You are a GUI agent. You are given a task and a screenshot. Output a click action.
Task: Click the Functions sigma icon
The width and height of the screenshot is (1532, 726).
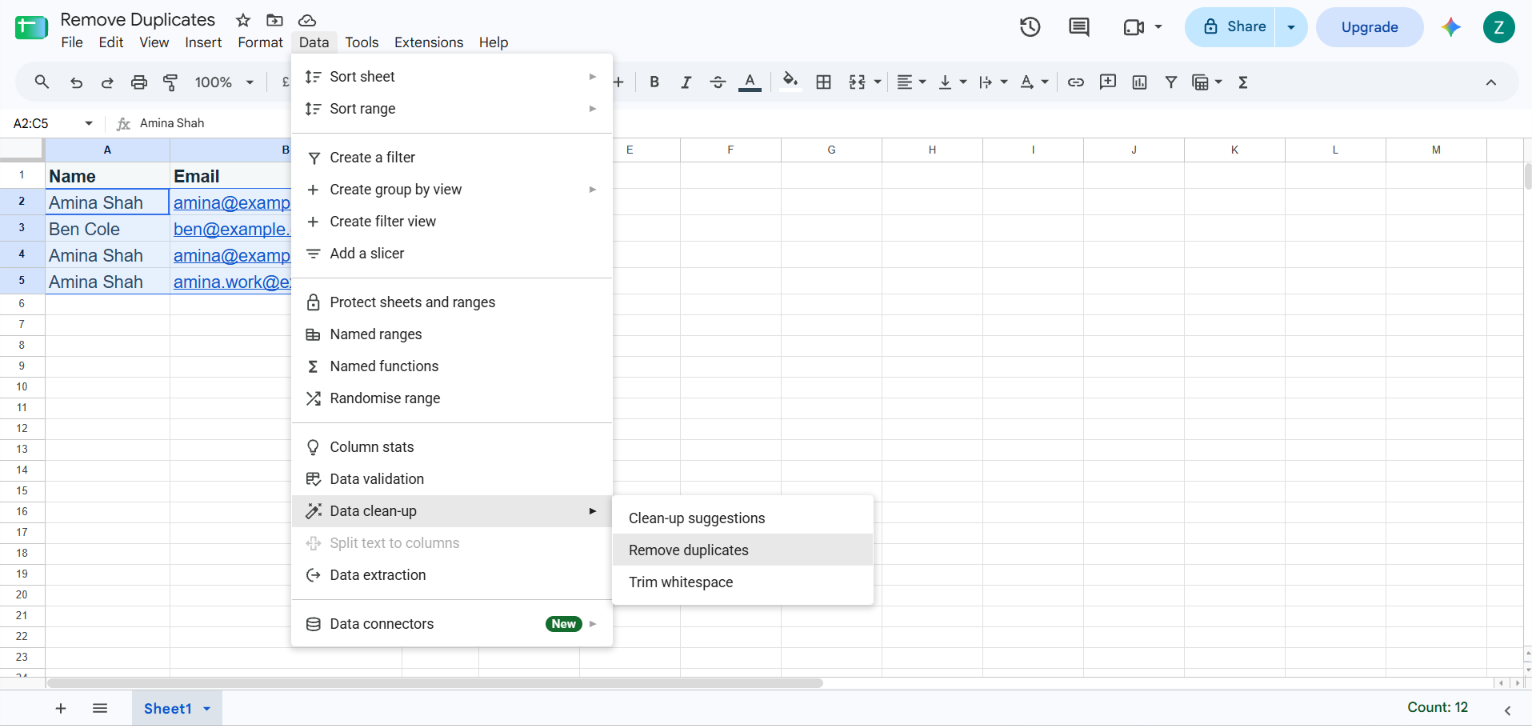(1243, 82)
